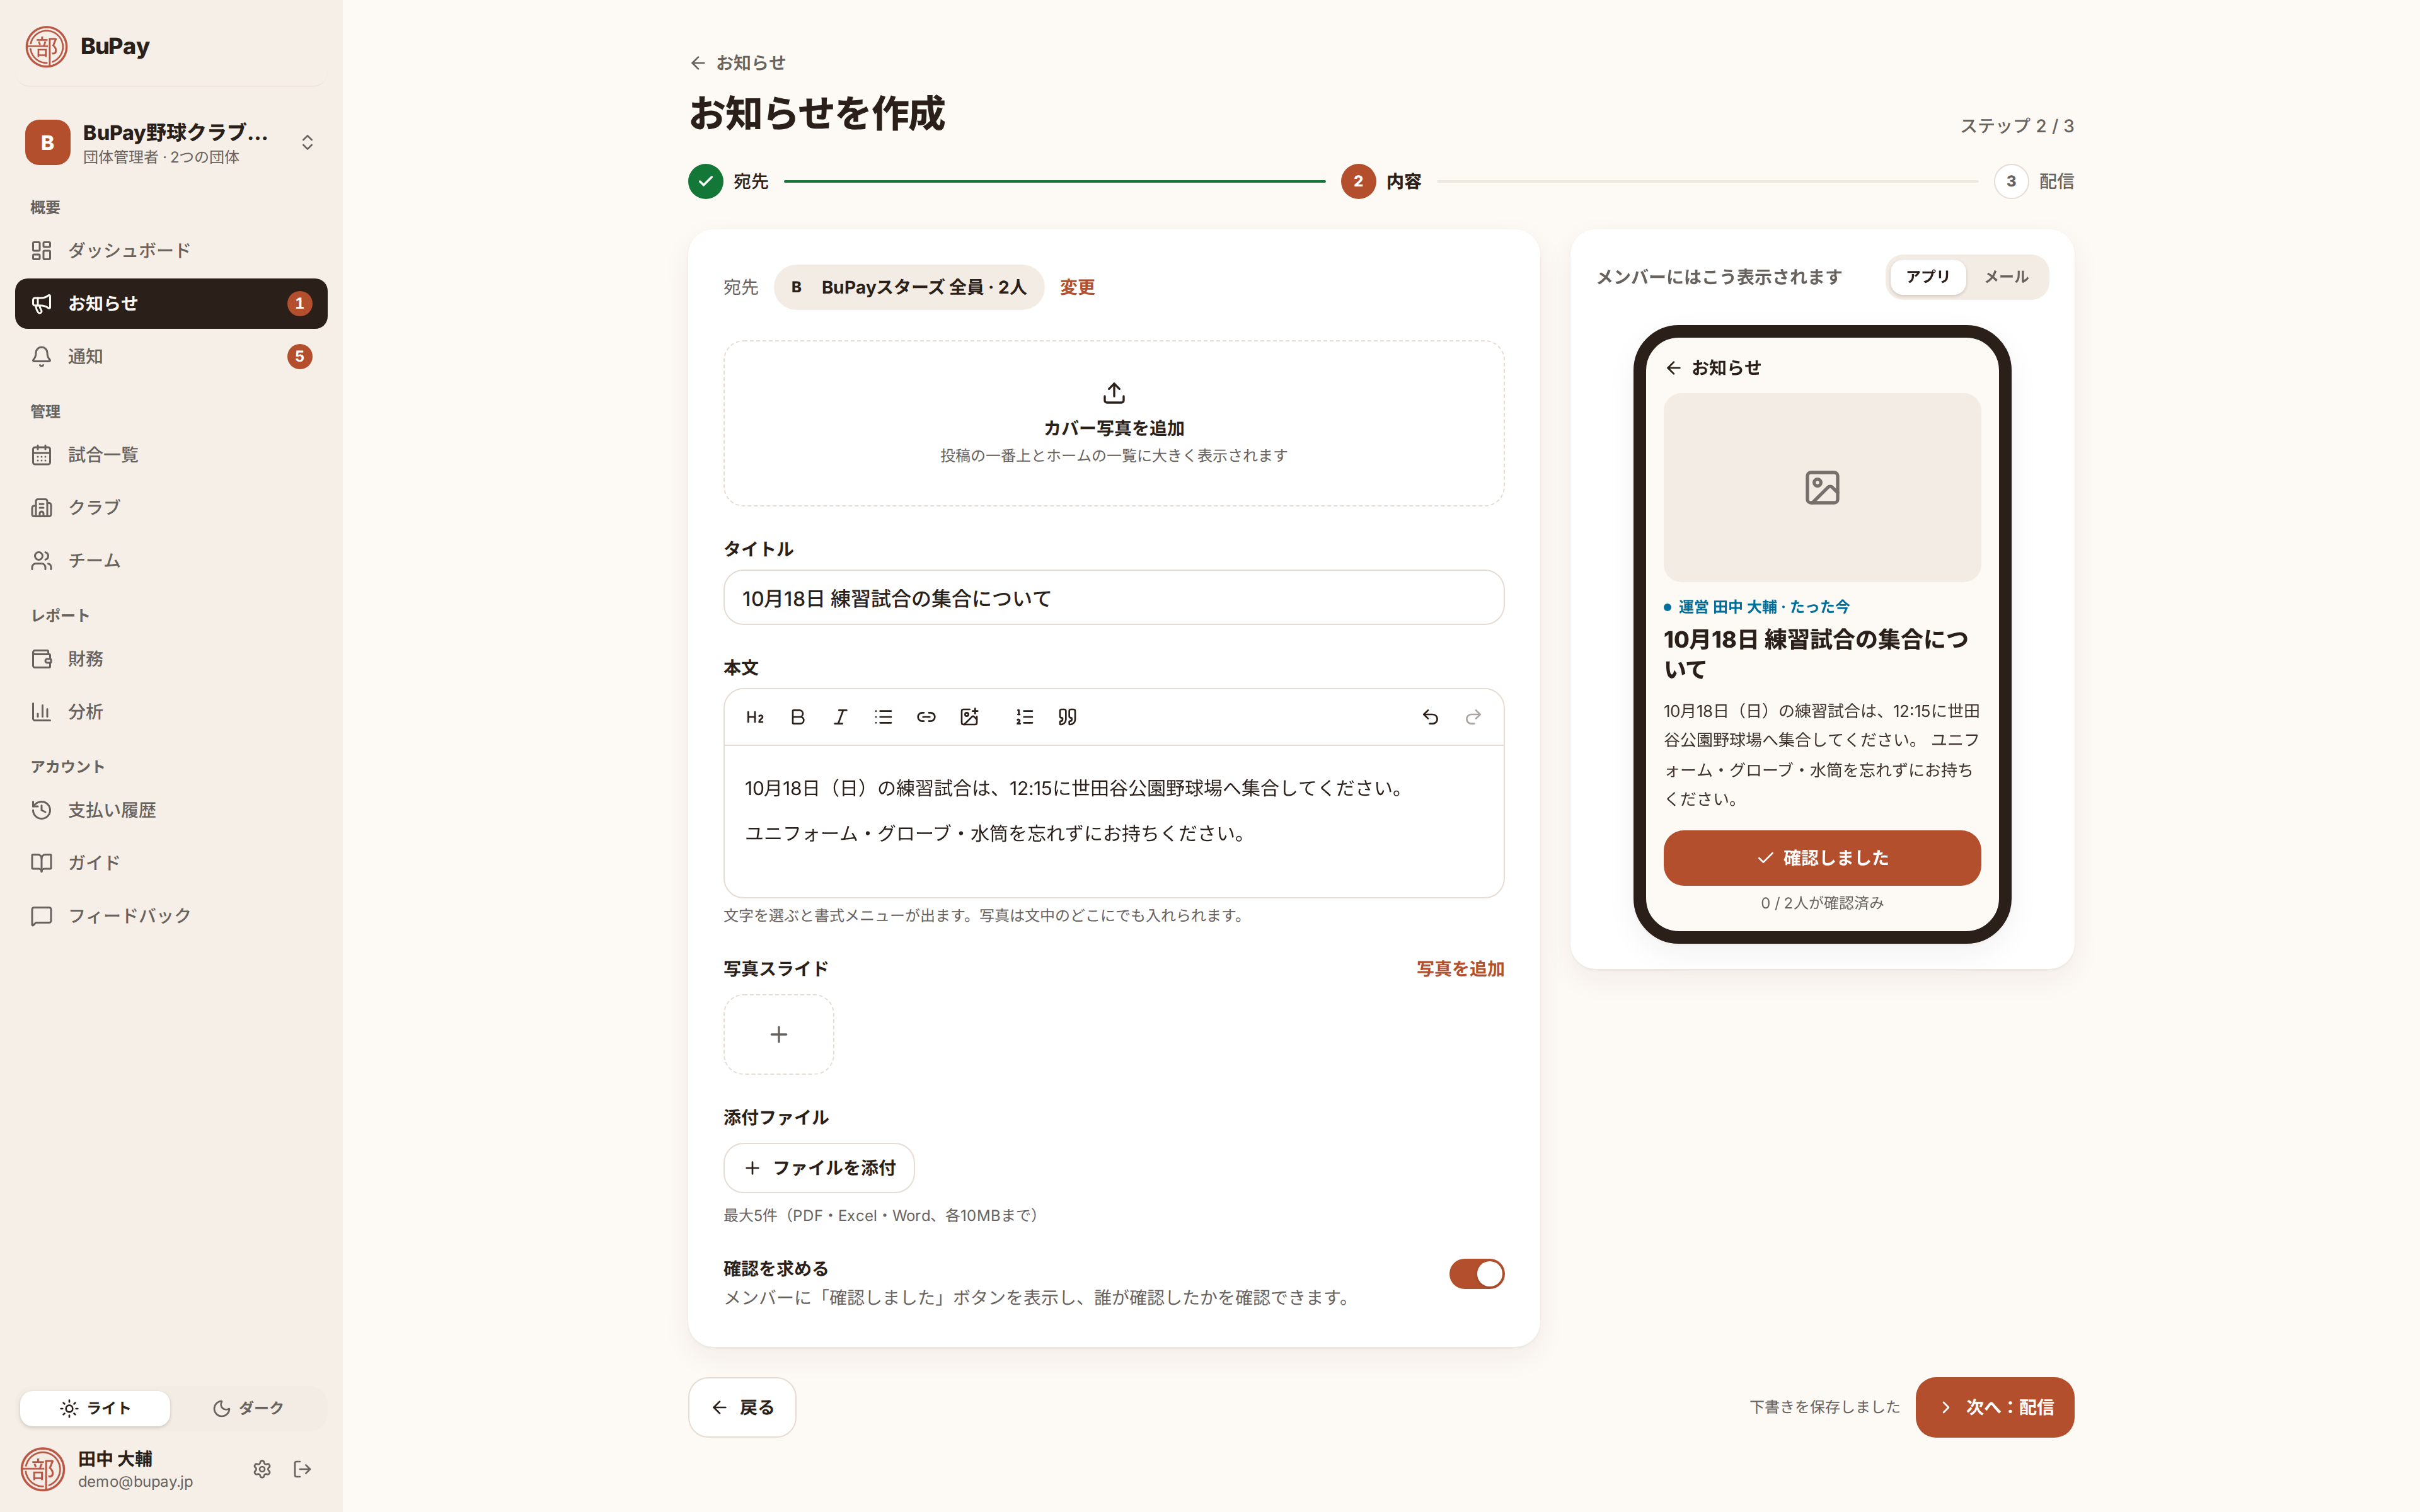Switch theme to ダーク mode
Viewport: 2420px width, 1512px height.
tap(248, 1408)
